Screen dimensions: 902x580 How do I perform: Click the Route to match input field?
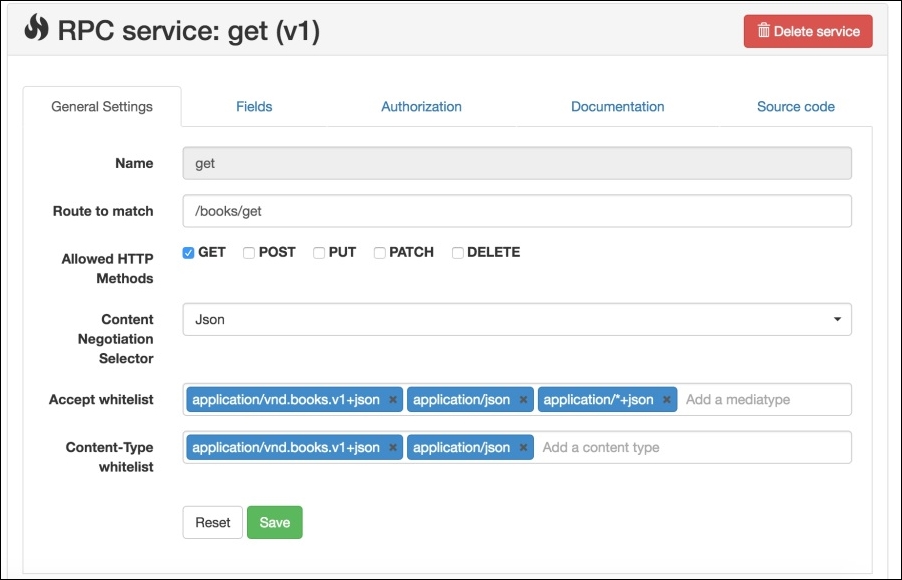coord(516,211)
